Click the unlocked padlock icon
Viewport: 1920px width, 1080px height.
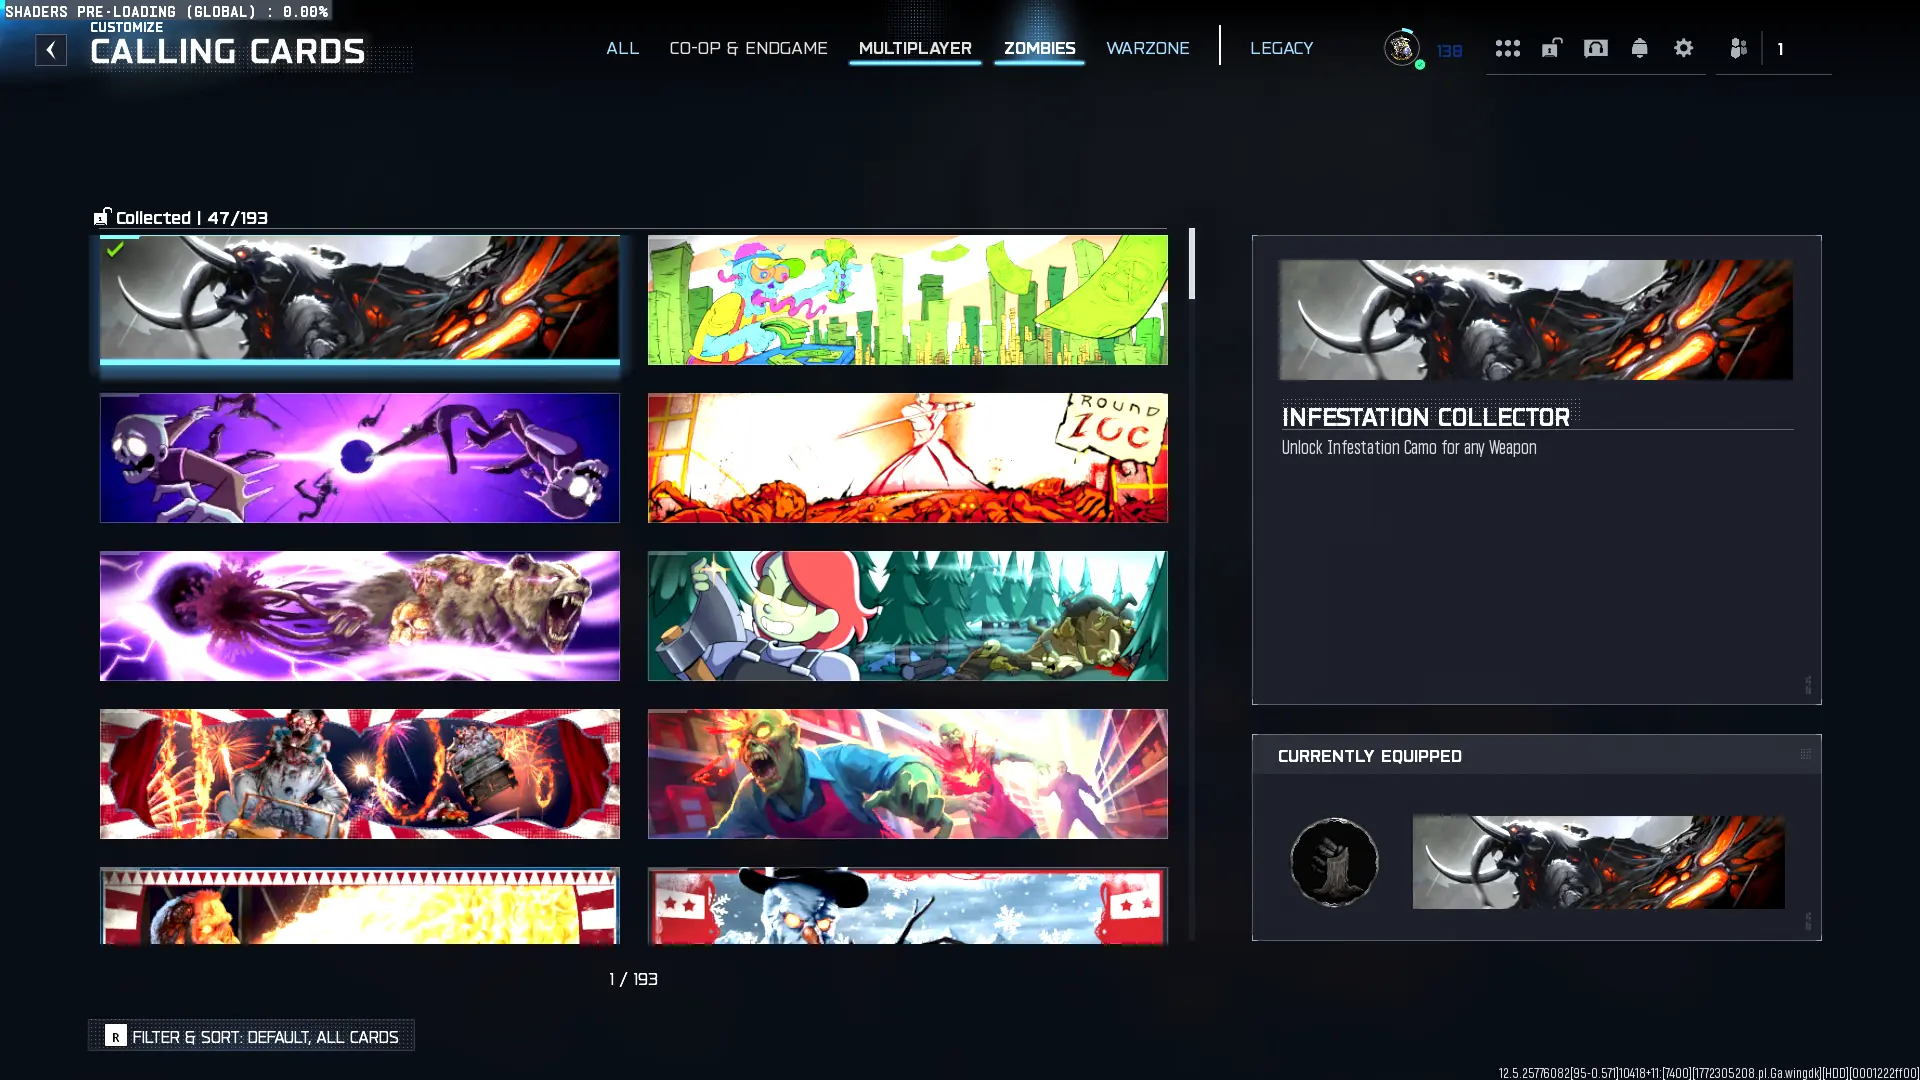click(1551, 48)
